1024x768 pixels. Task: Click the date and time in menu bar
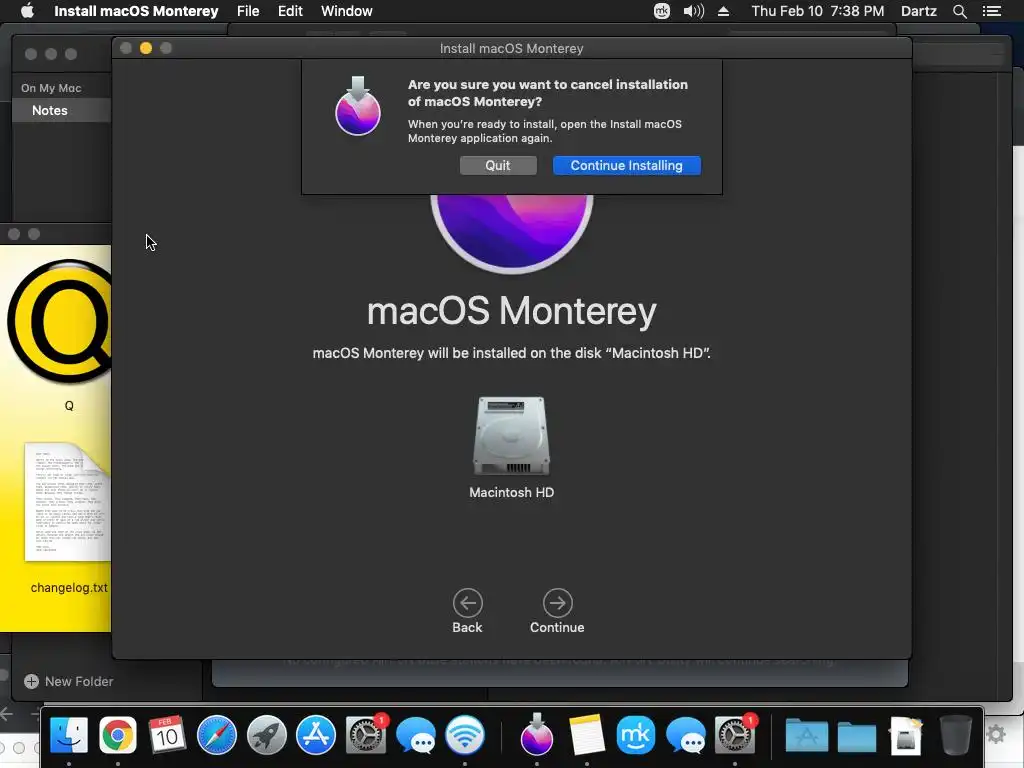pyautogui.click(x=818, y=11)
